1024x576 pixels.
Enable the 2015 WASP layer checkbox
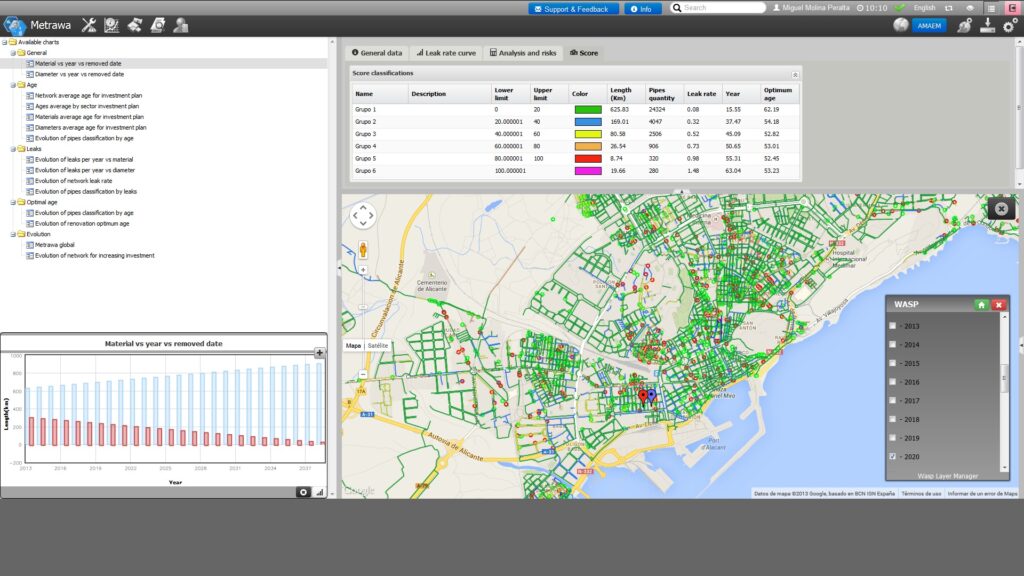(x=893, y=363)
